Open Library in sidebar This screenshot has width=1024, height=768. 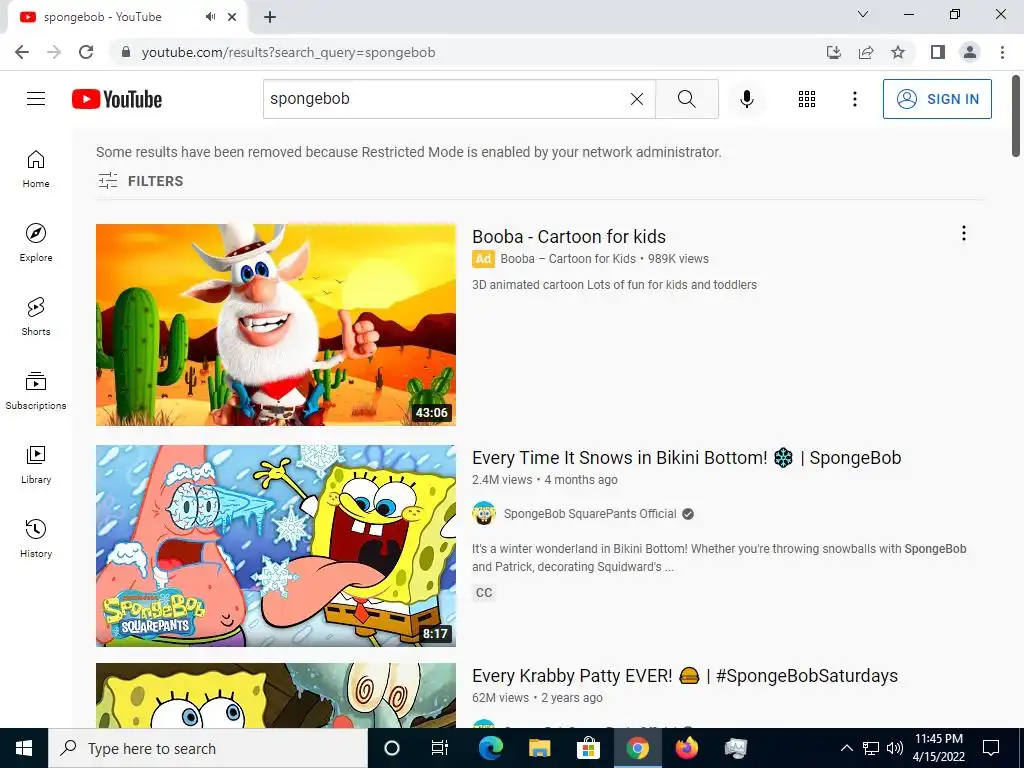[36, 464]
